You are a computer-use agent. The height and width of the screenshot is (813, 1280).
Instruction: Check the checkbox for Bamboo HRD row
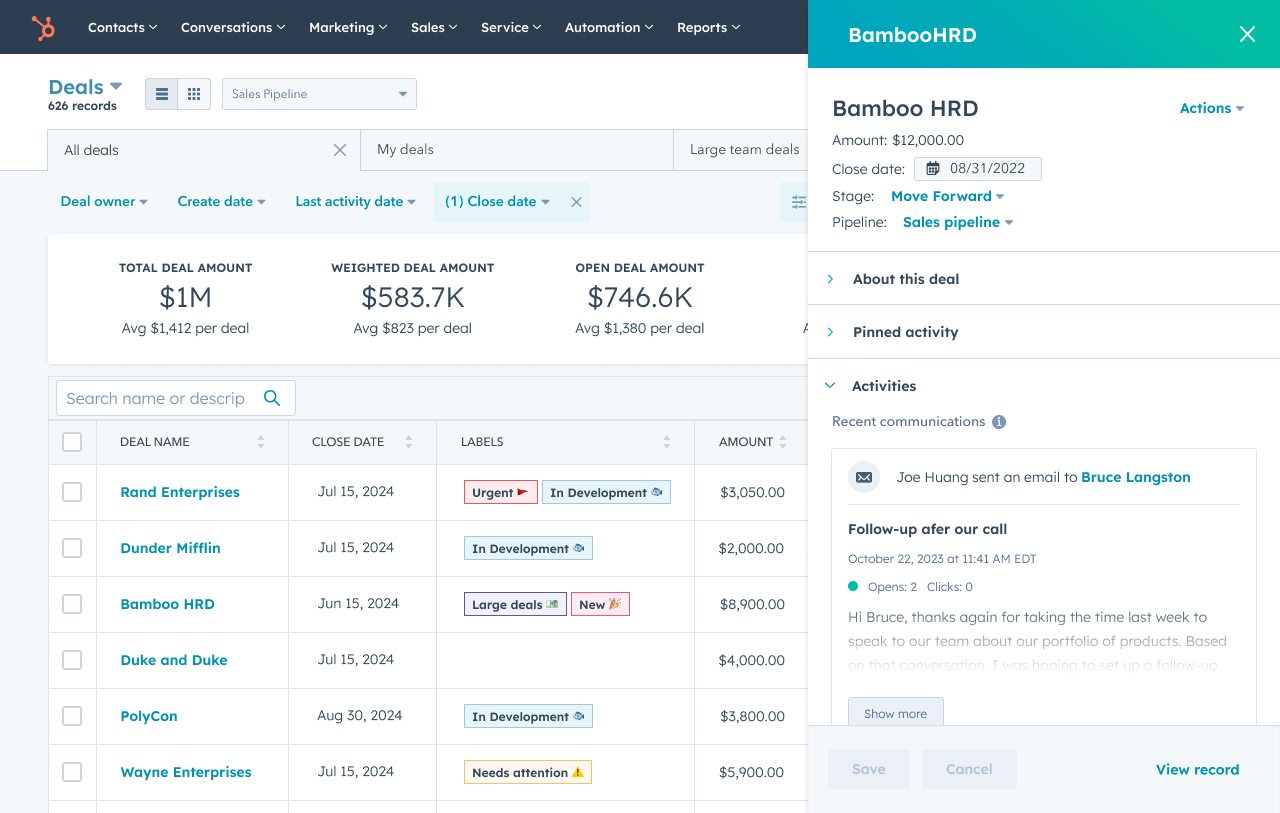[71, 604]
